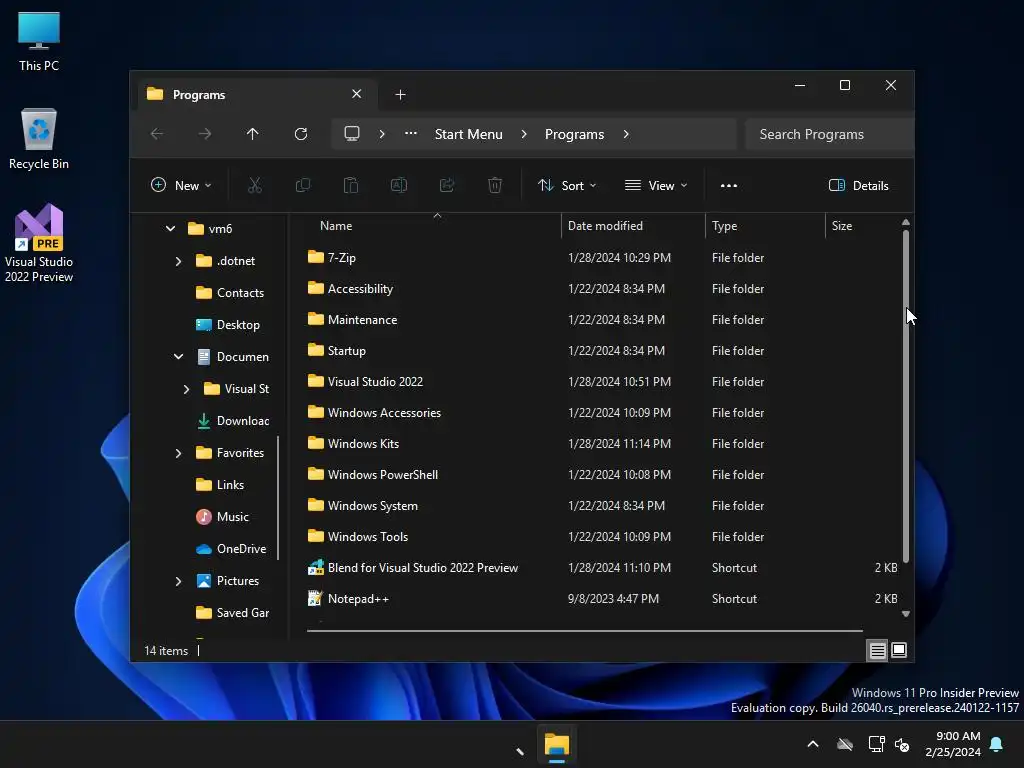This screenshot has width=1024, height=768.
Task: Select Visual Studio 2022 Preview desktop shortcut
Action: [39, 244]
